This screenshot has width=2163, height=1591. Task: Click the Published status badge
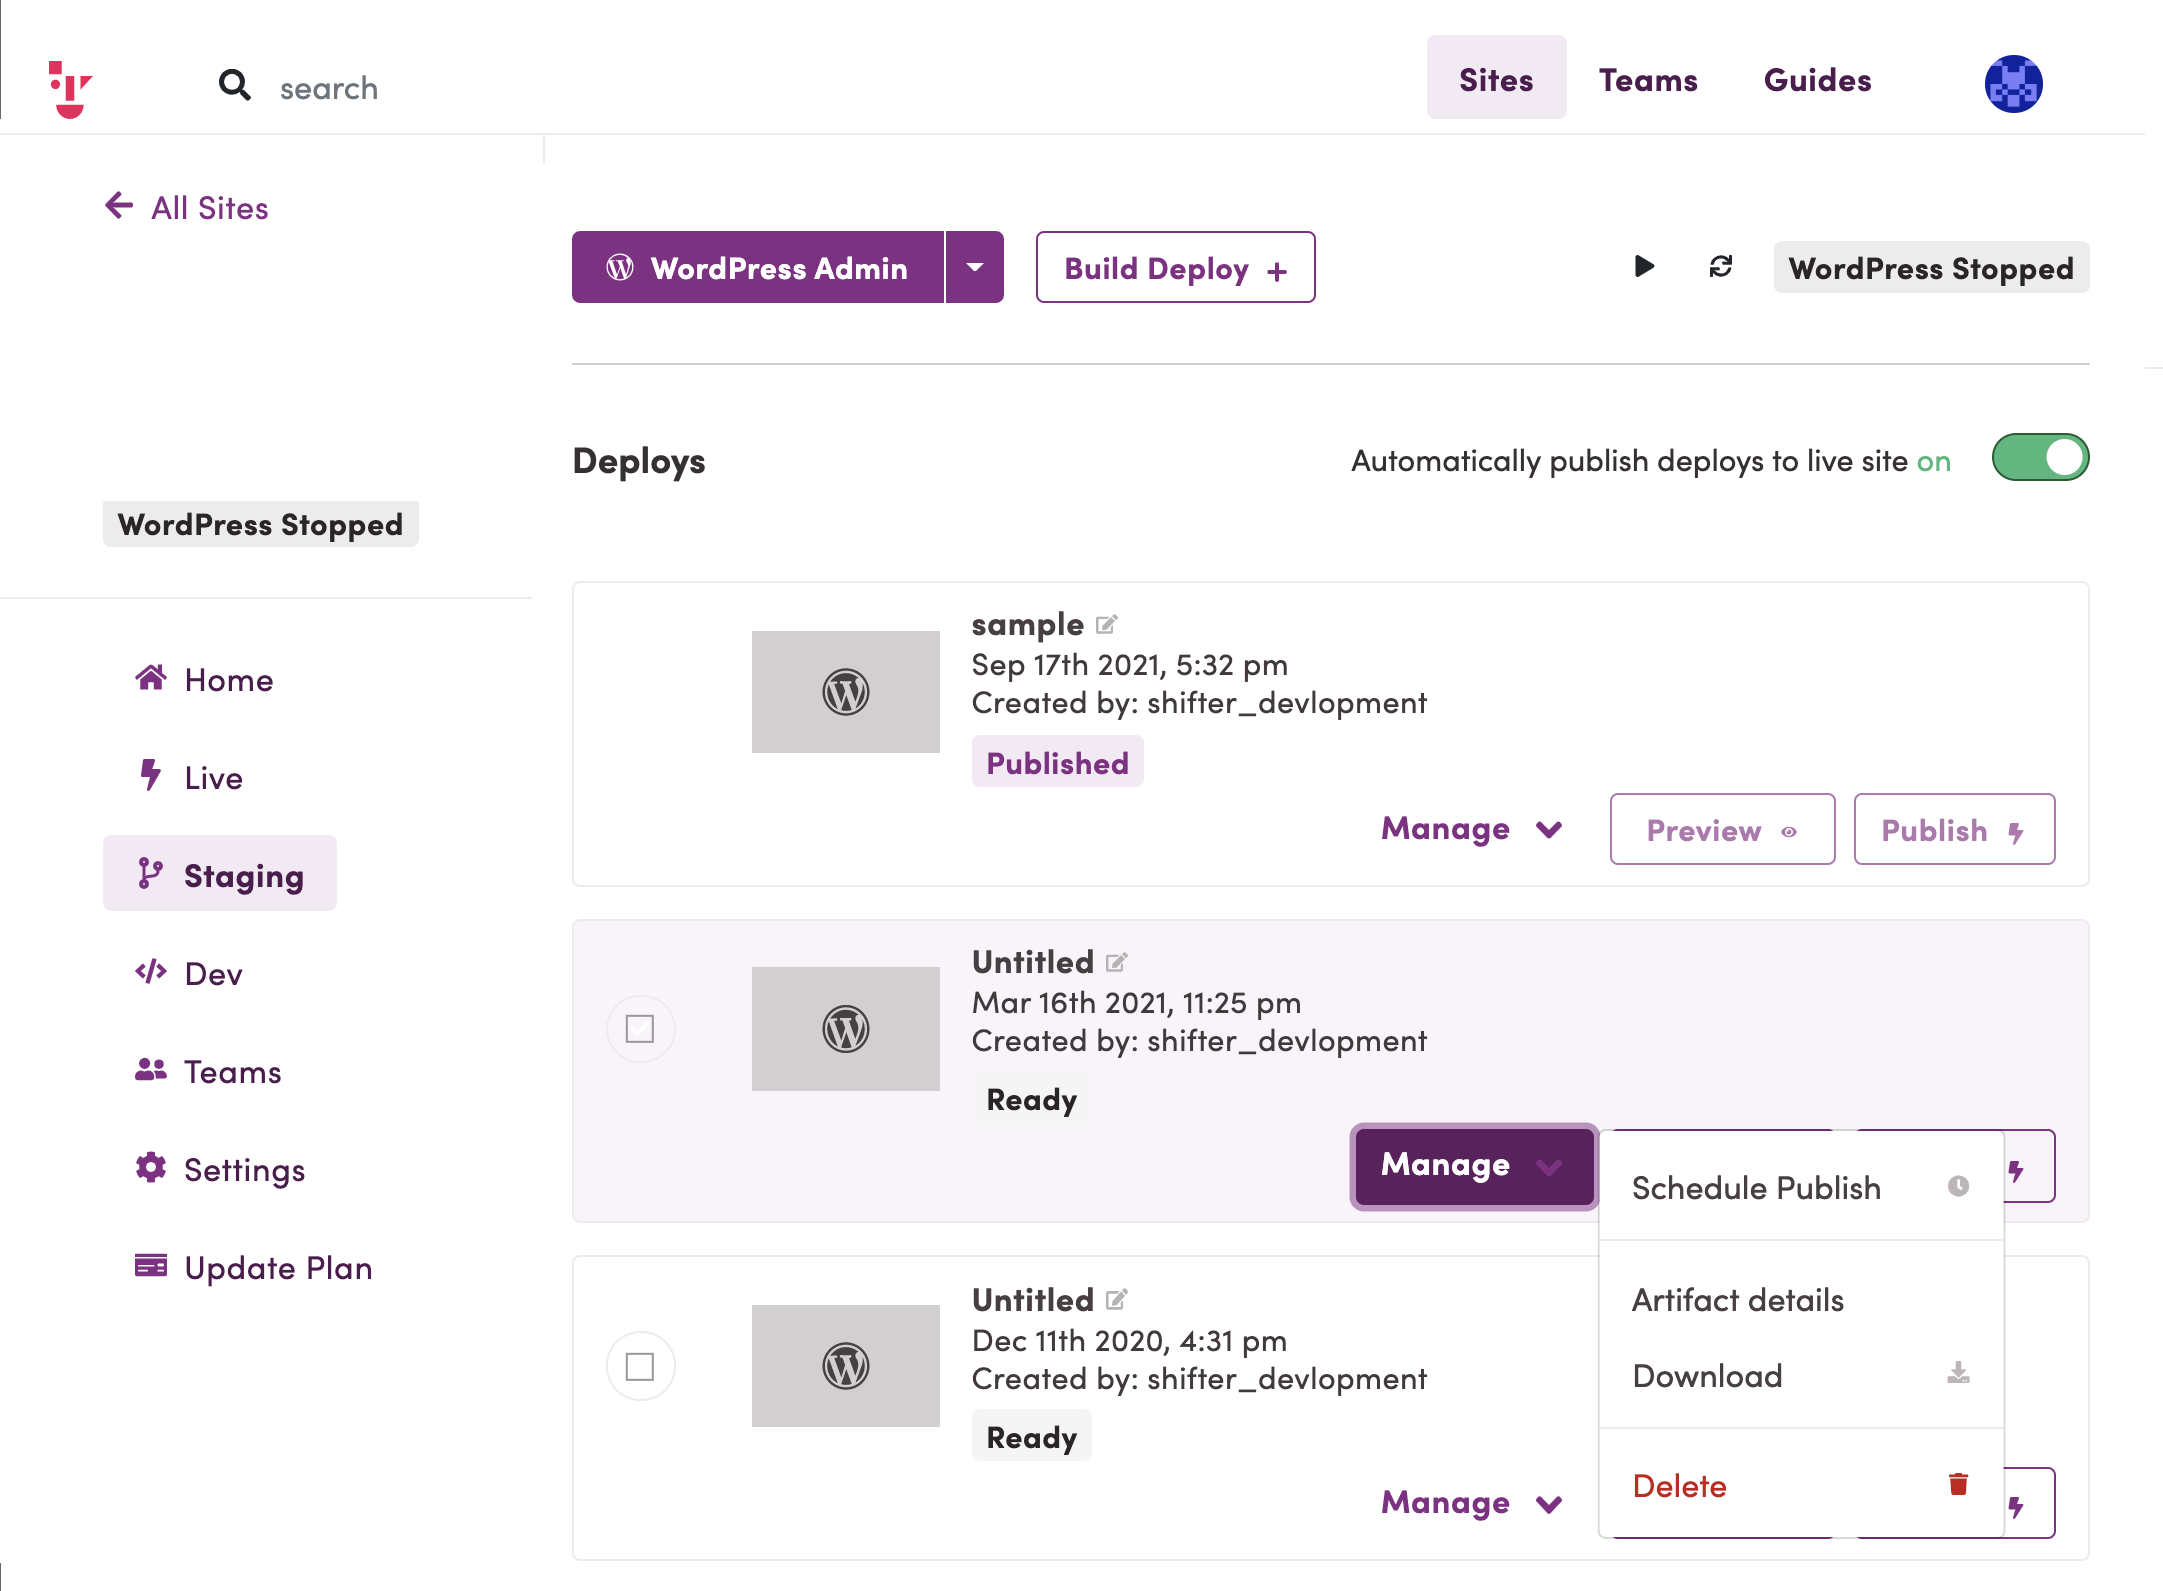(x=1058, y=763)
